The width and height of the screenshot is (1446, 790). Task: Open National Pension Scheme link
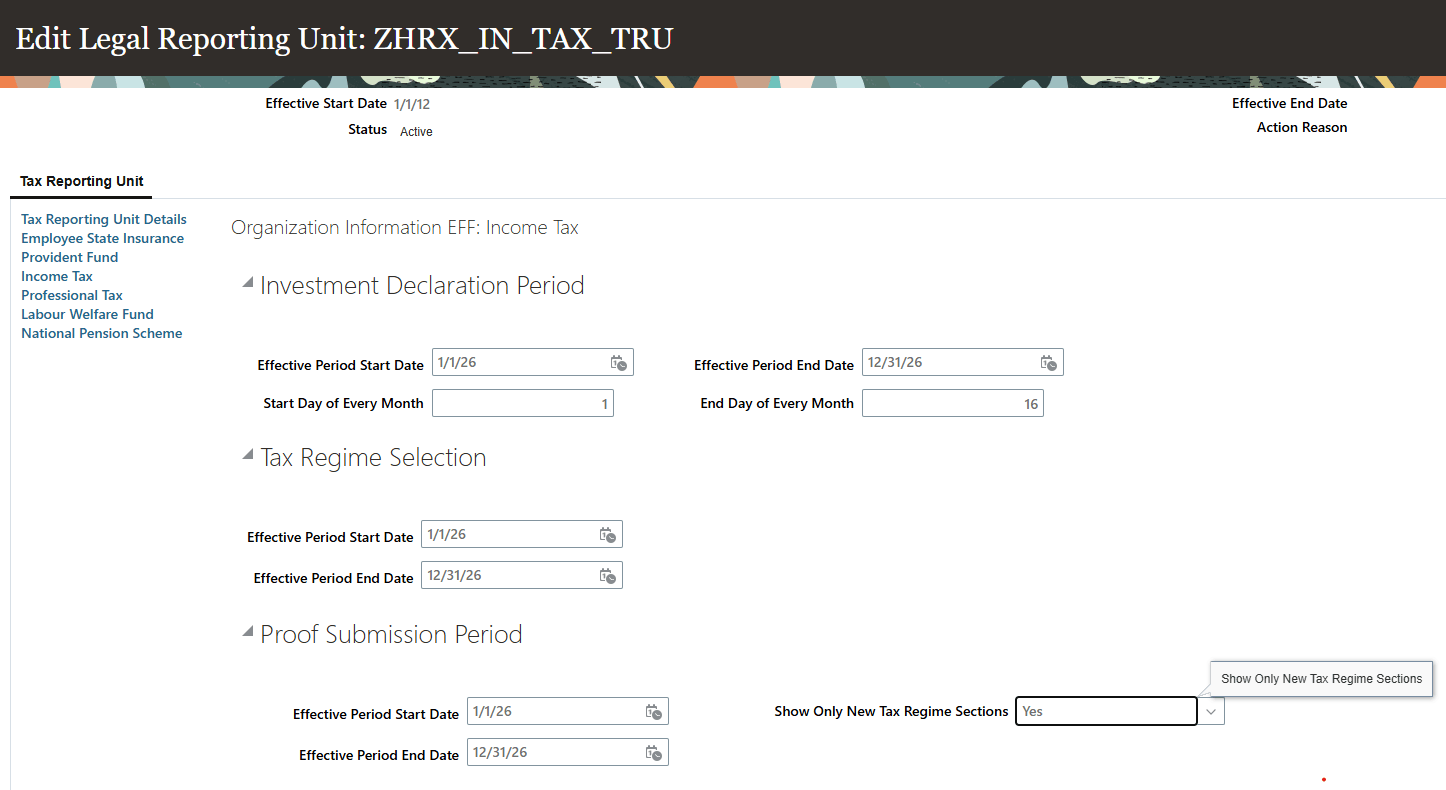[102, 333]
